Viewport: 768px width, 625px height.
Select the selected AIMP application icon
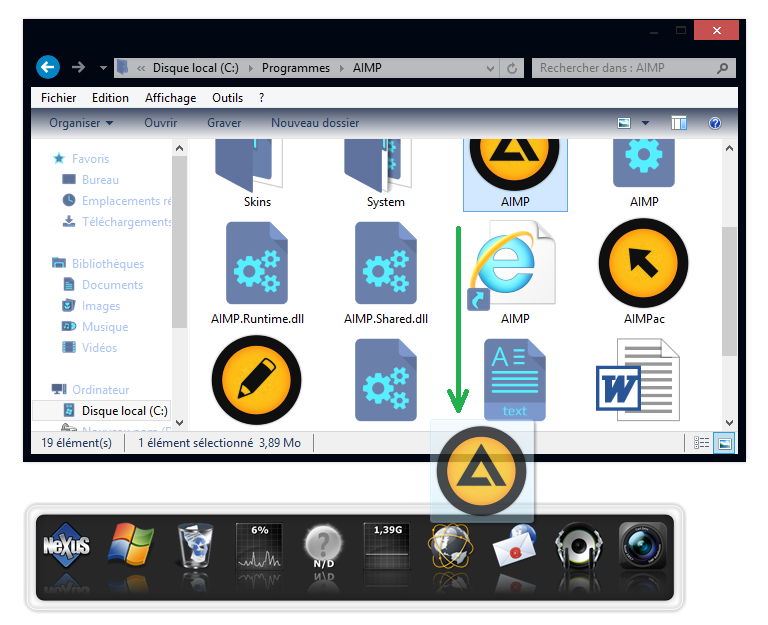(x=515, y=174)
